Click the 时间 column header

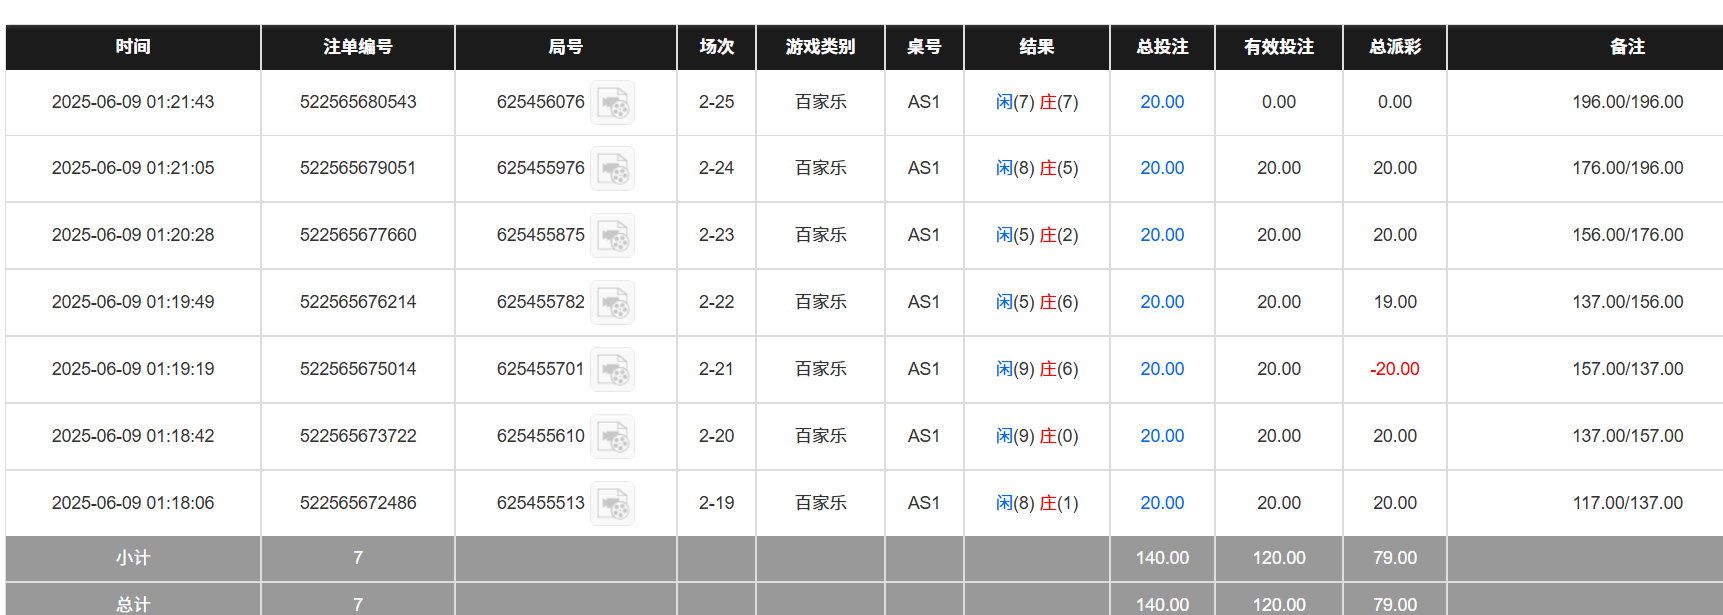tap(133, 47)
